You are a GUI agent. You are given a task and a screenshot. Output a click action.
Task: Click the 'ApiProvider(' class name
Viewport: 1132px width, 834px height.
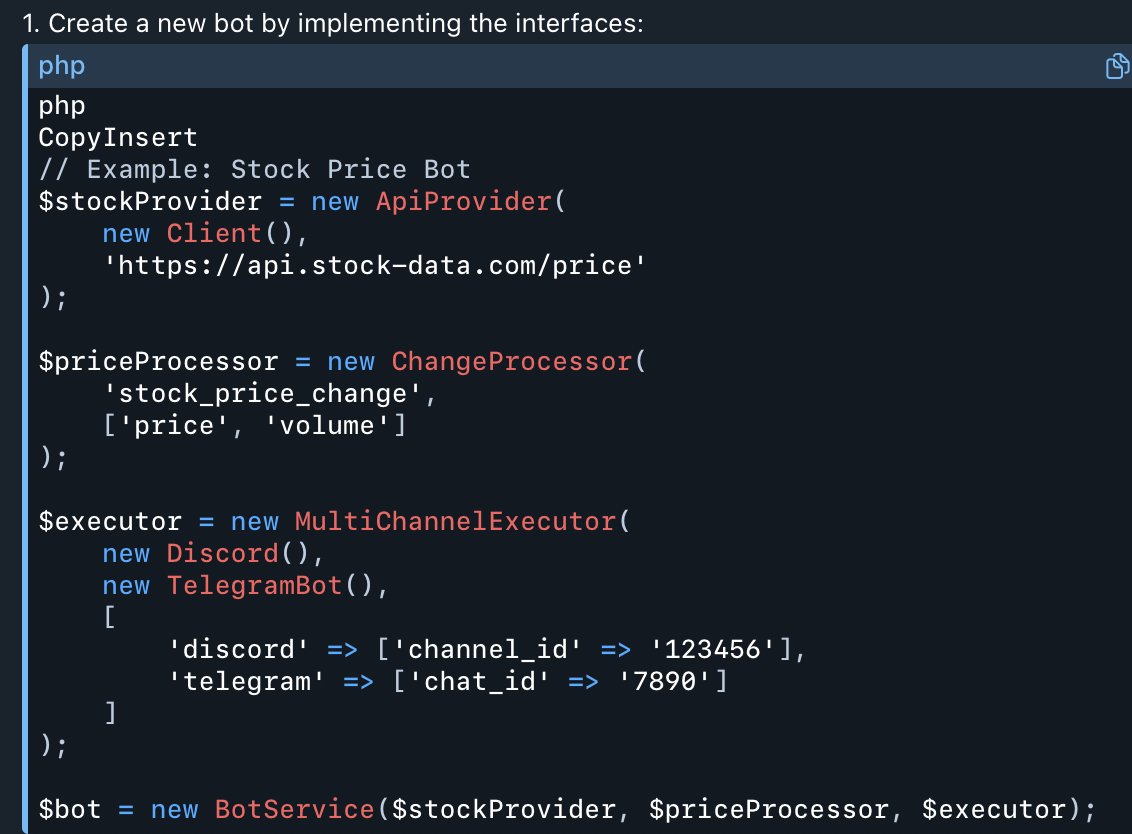pyautogui.click(x=471, y=201)
